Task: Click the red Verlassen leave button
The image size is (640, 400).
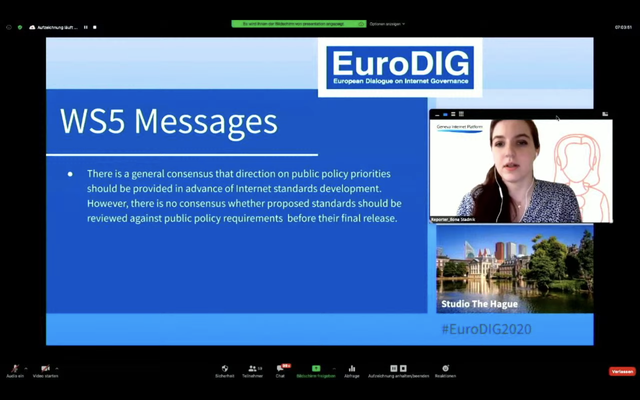Action: [622, 371]
